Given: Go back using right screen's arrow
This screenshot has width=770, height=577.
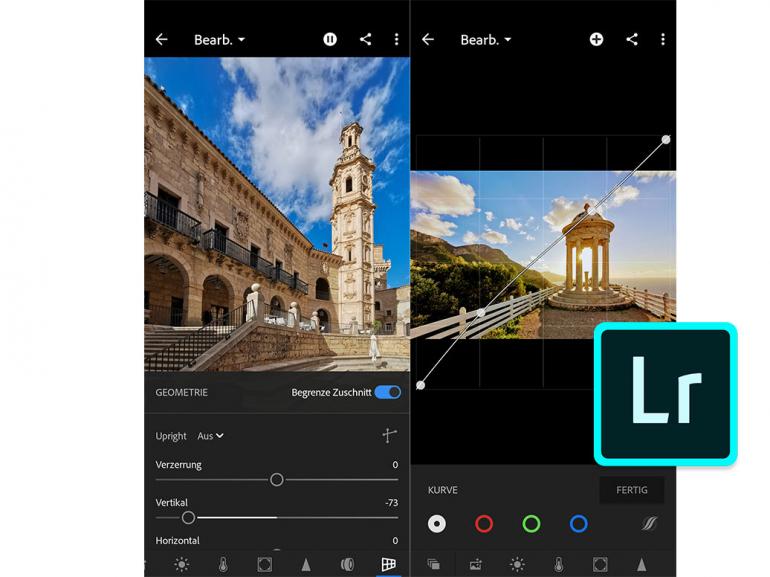Looking at the screenshot, I should [428, 39].
